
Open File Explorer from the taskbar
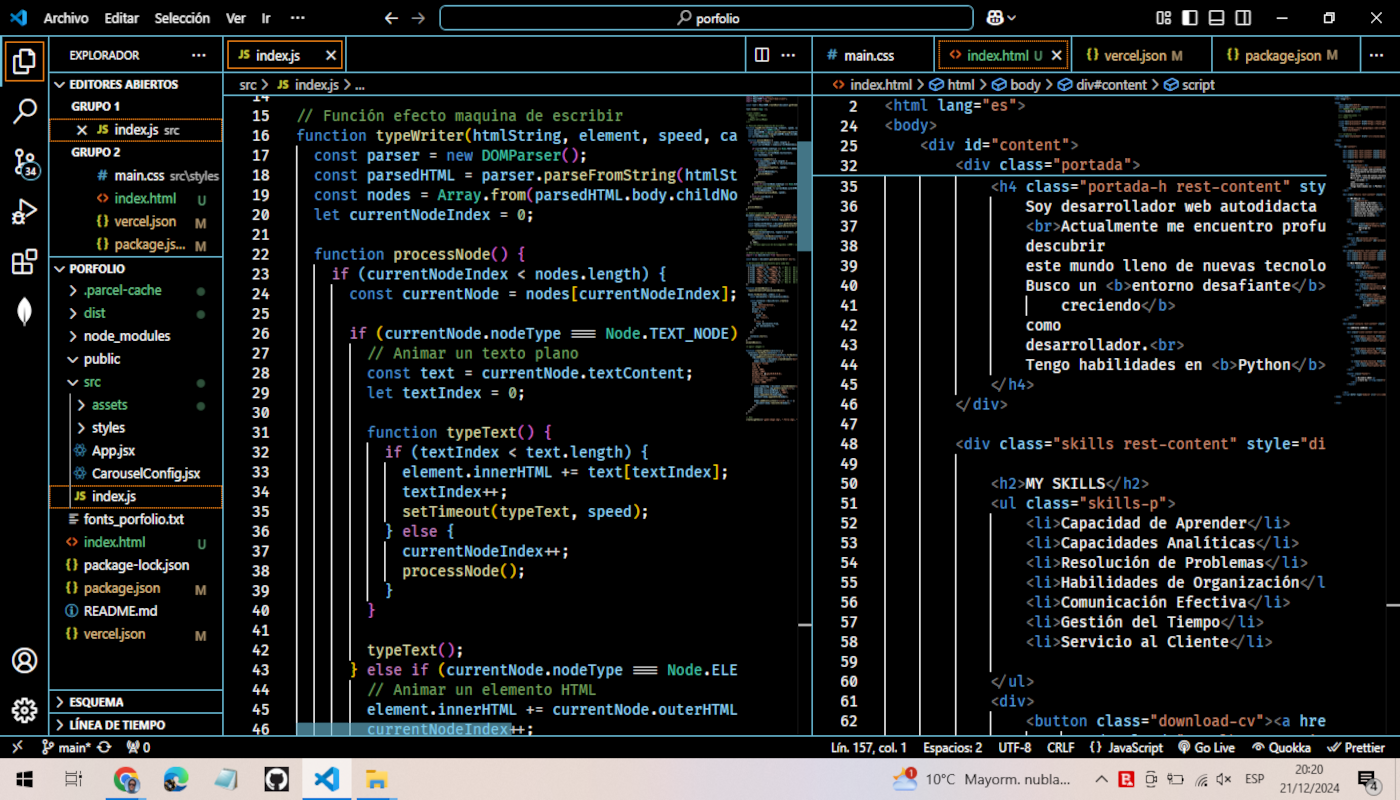pos(376,779)
